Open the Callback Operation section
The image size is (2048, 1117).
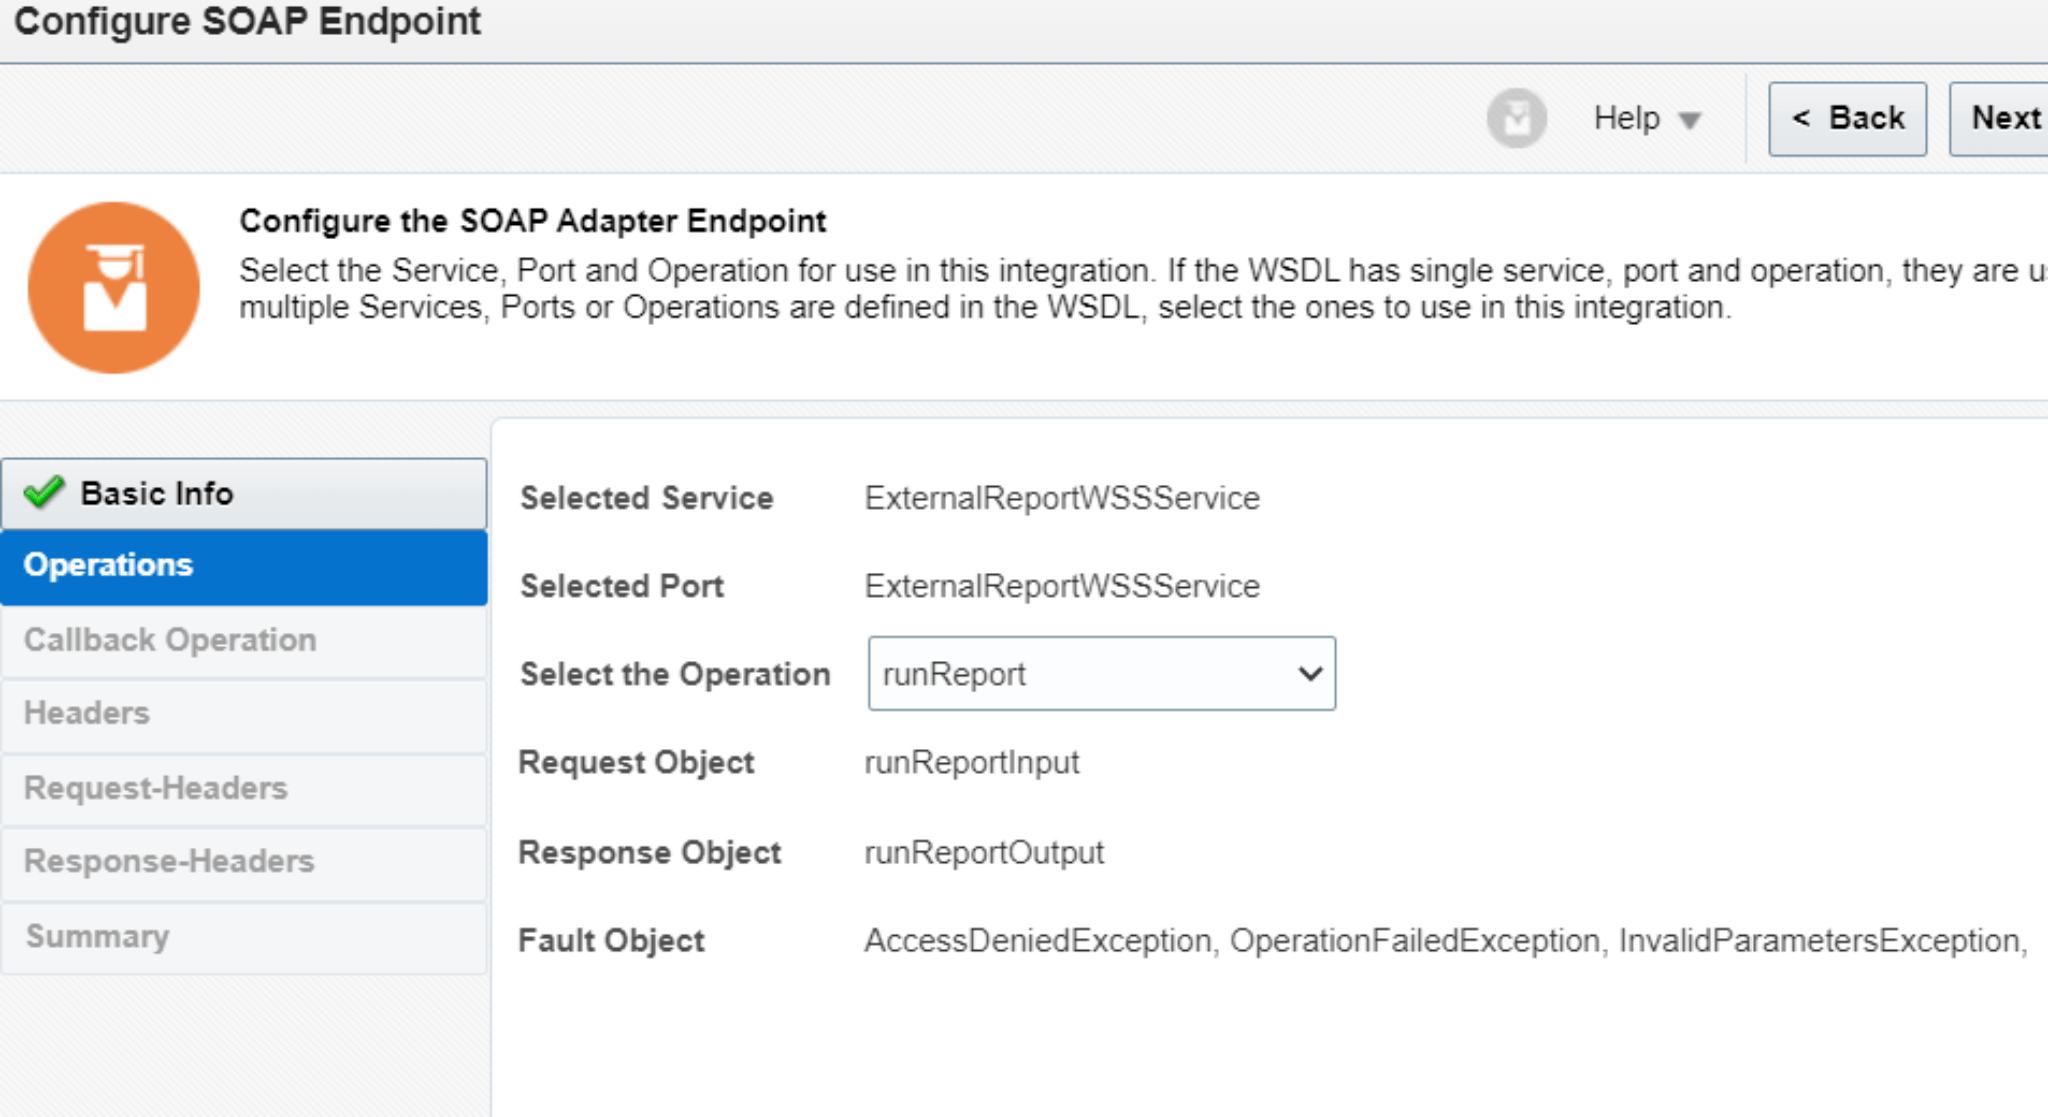[170, 639]
